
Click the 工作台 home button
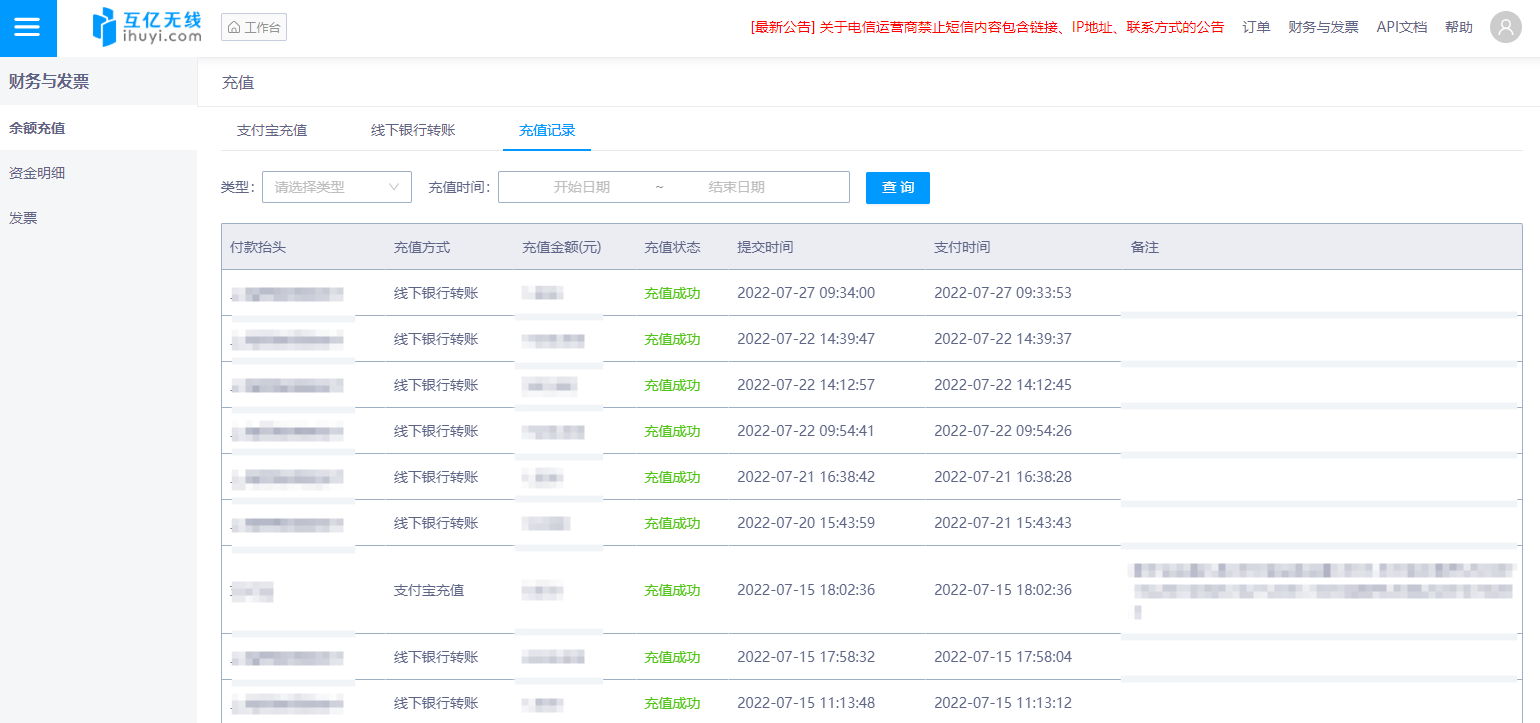pyautogui.click(x=254, y=27)
